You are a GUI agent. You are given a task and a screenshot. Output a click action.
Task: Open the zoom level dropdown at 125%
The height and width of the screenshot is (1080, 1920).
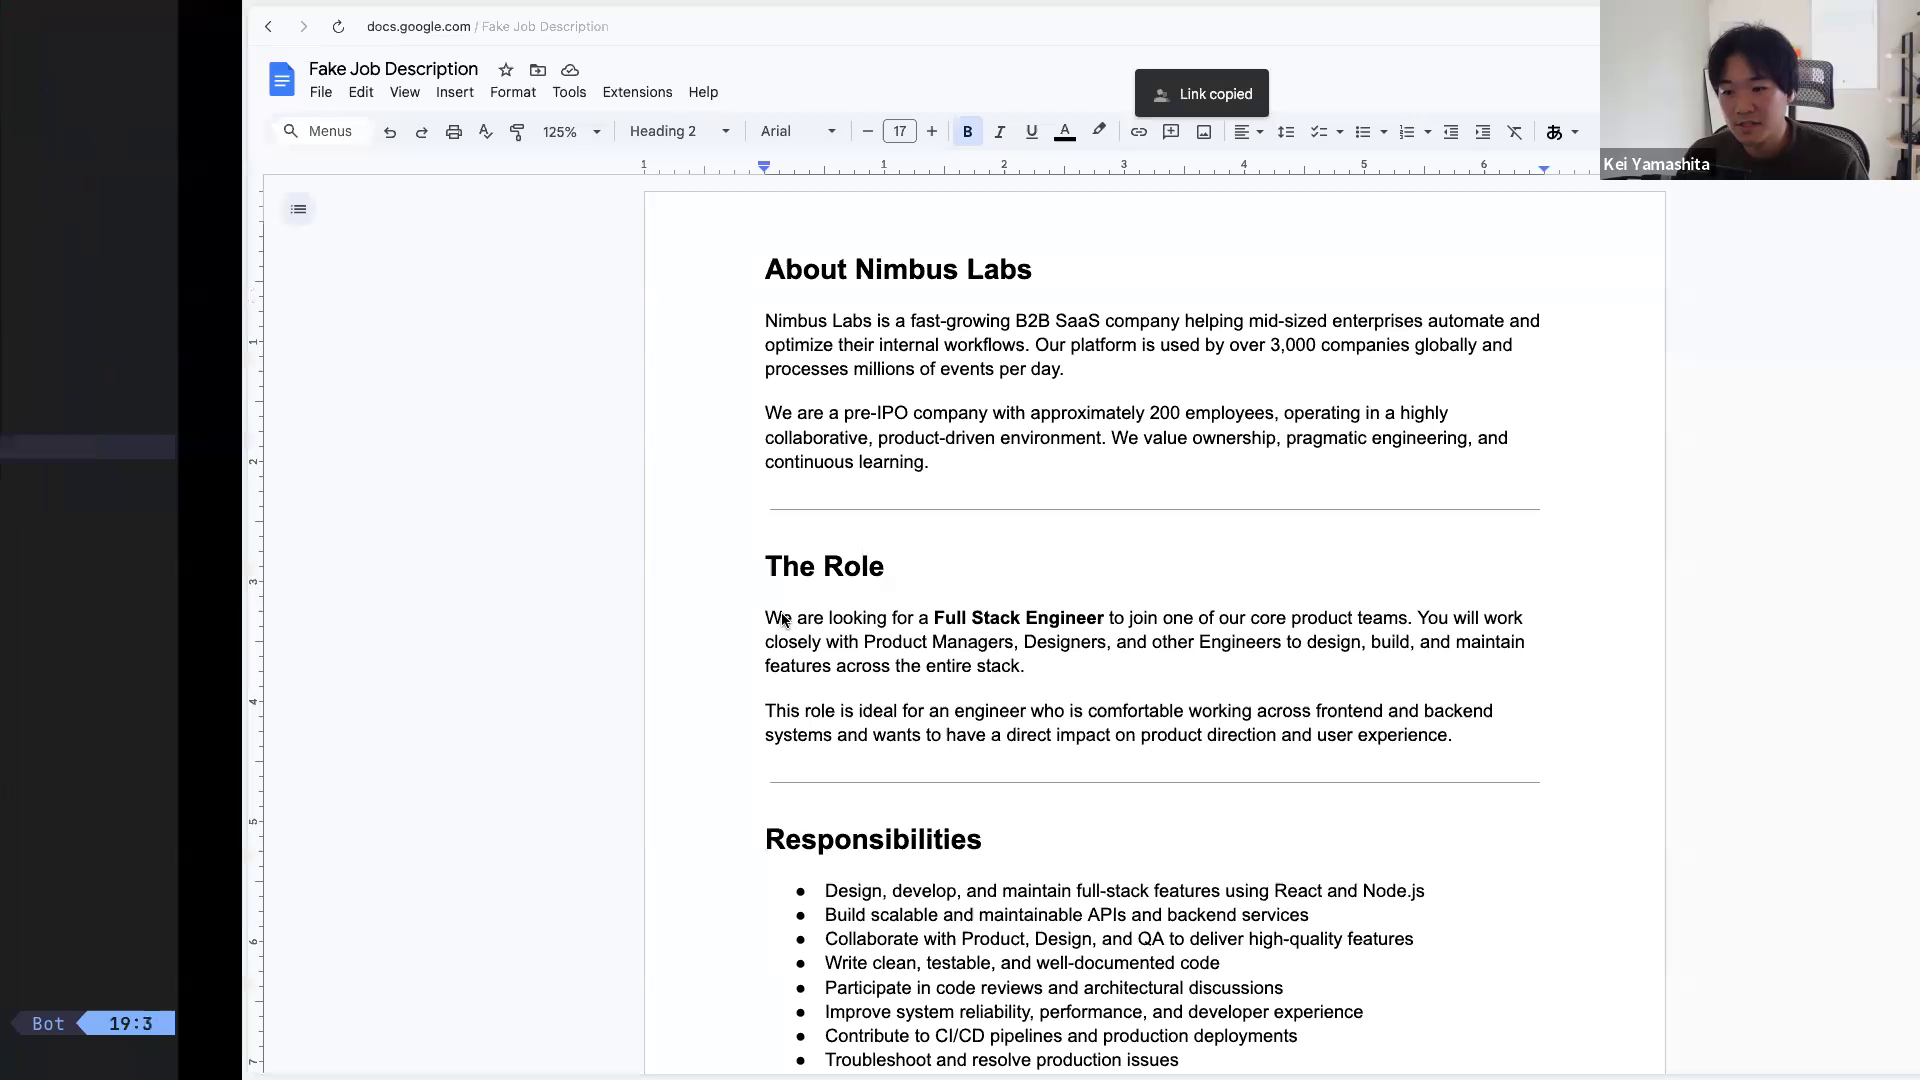[x=571, y=132]
